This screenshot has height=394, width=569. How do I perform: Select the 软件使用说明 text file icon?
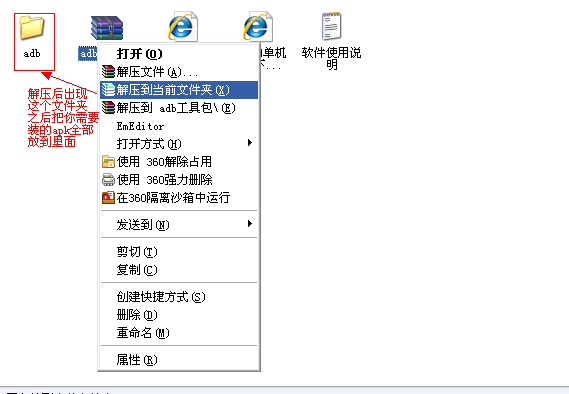pos(331,26)
